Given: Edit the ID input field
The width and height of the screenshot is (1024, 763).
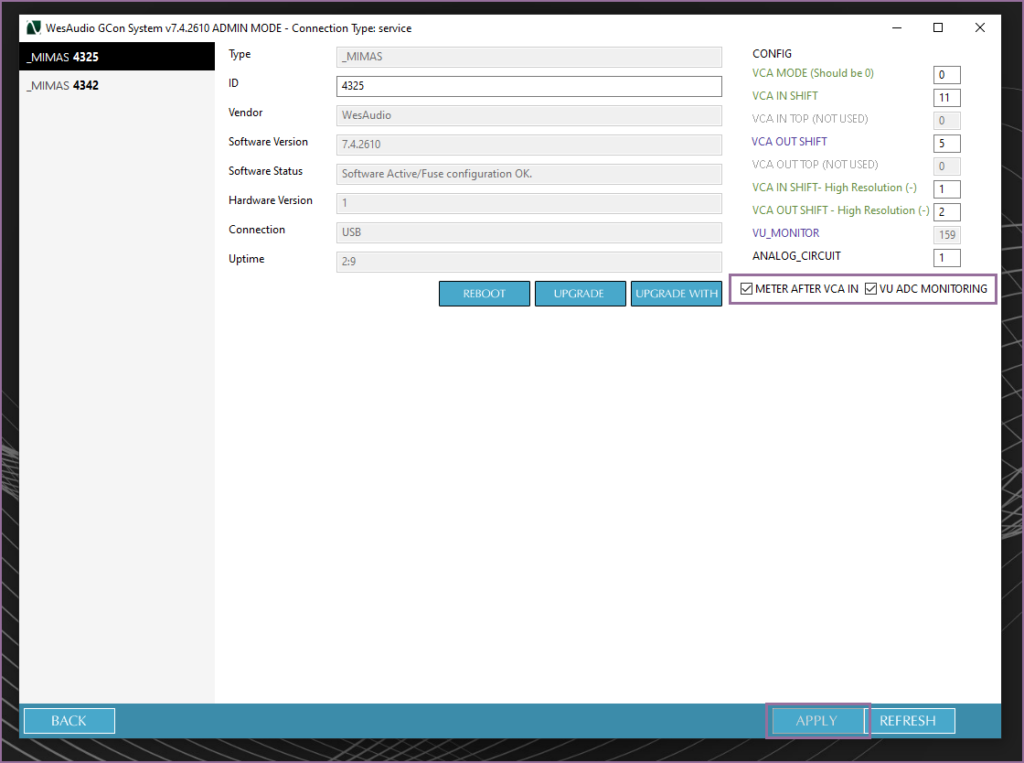Looking at the screenshot, I should coord(529,86).
